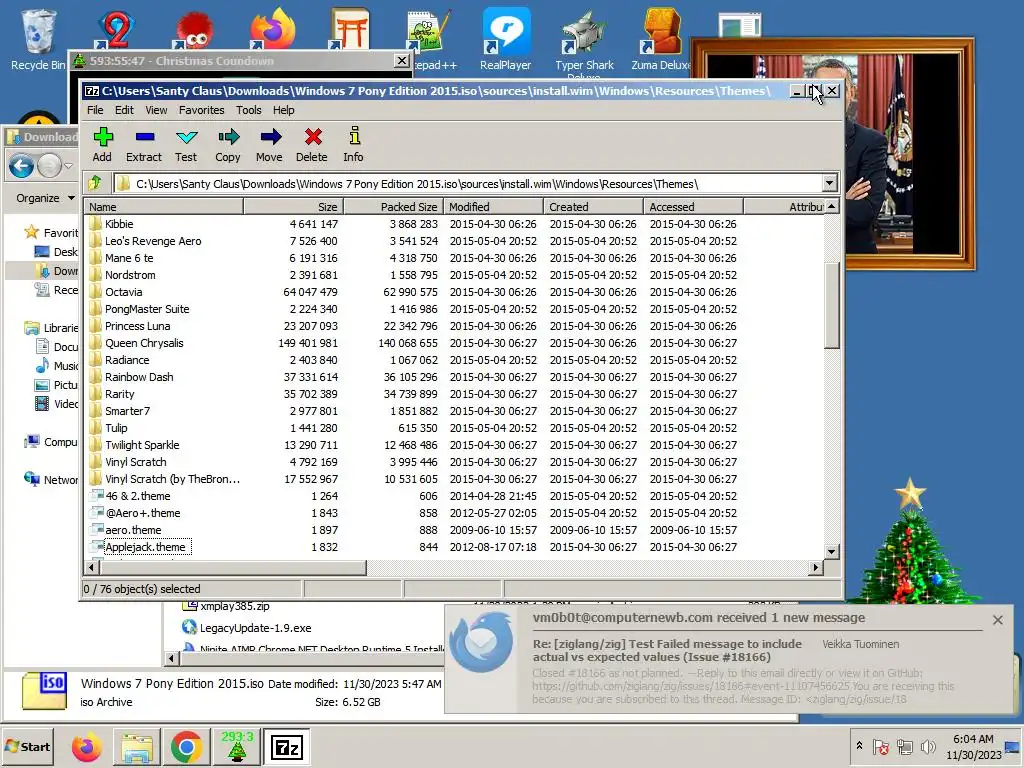The image size is (1024, 768).
Task: Open the Edit menu
Action: [x=124, y=110]
